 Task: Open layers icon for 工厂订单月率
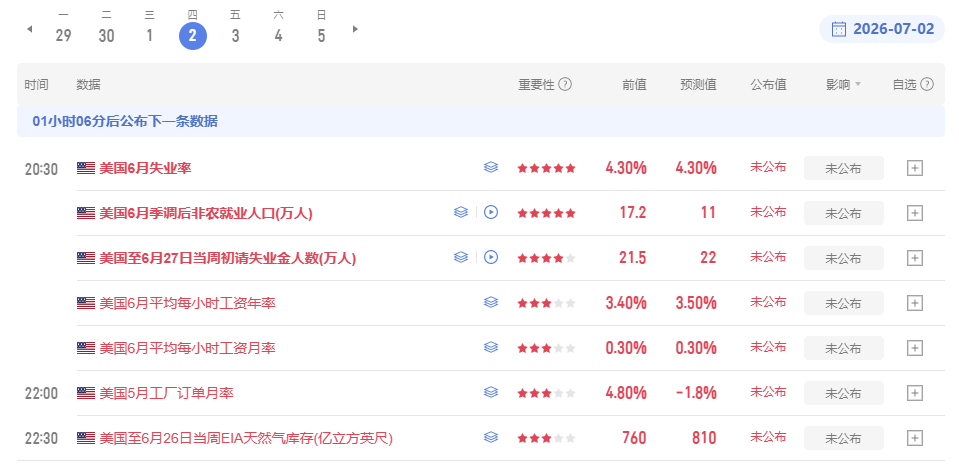click(491, 392)
